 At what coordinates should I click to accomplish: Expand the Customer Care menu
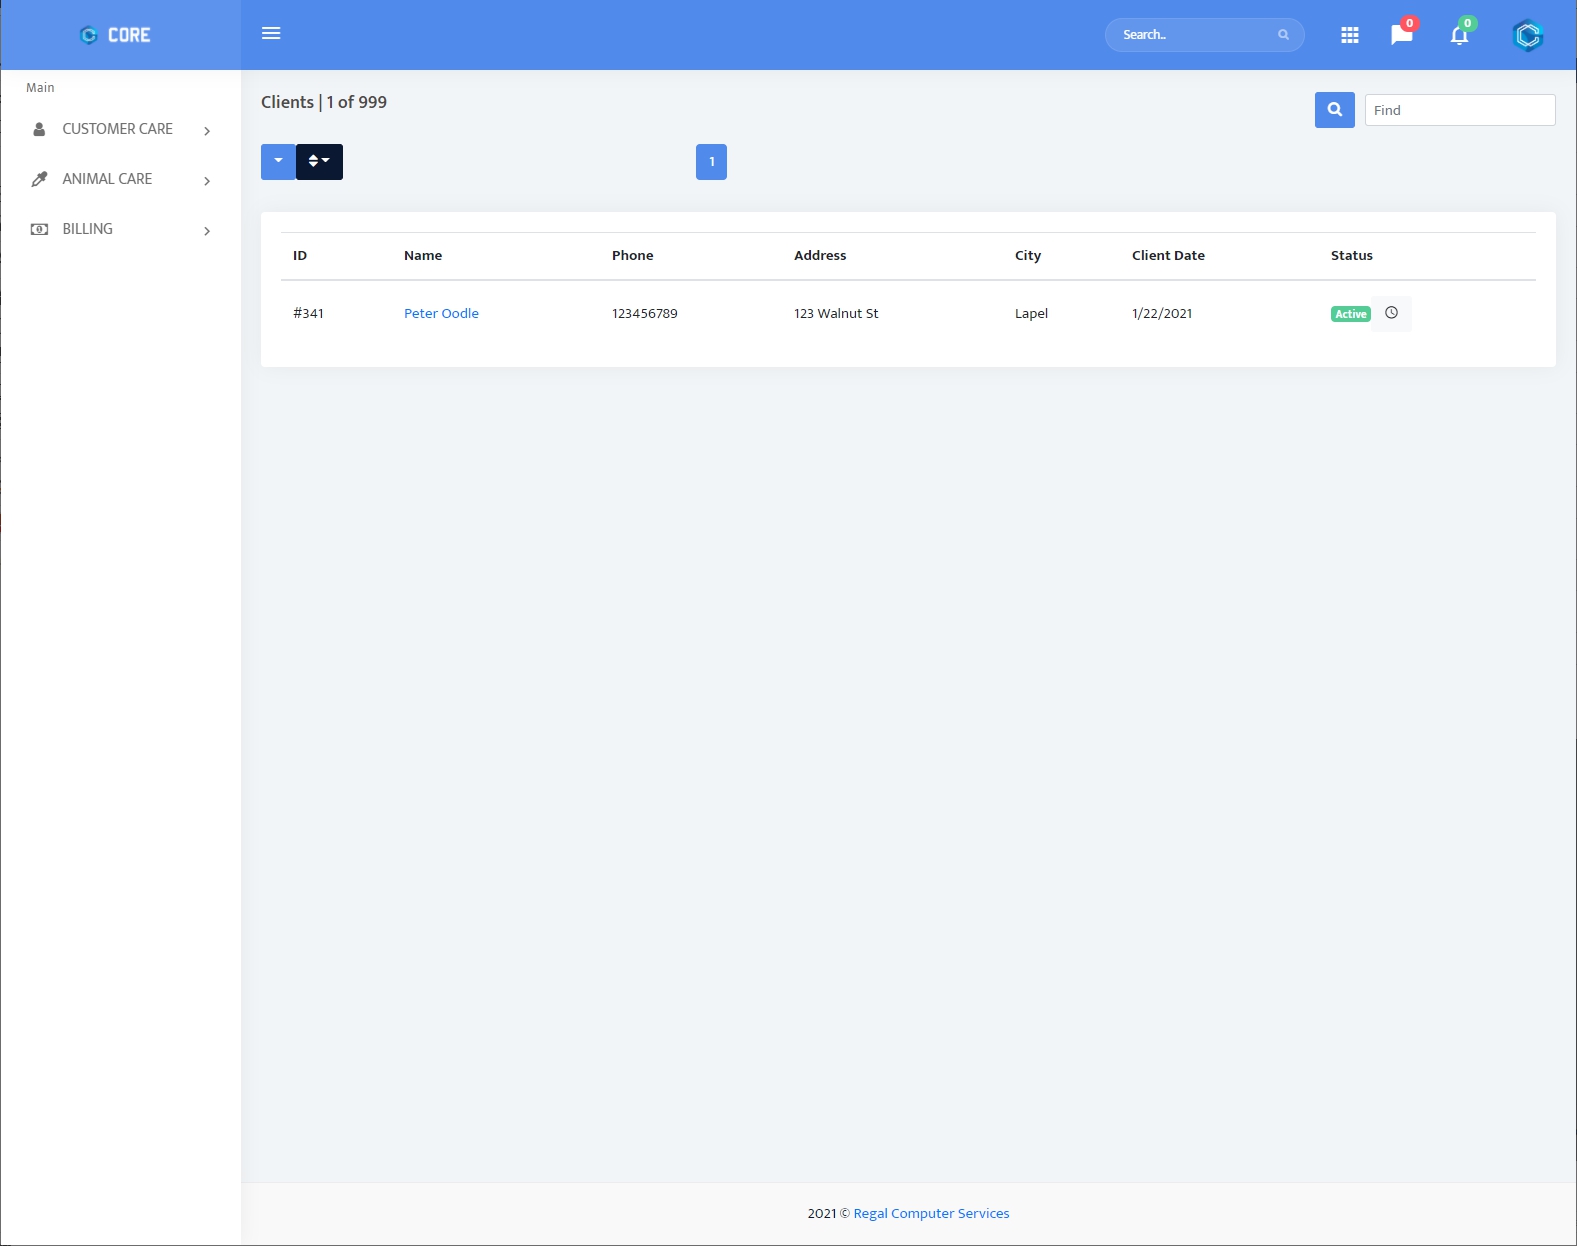click(x=121, y=129)
